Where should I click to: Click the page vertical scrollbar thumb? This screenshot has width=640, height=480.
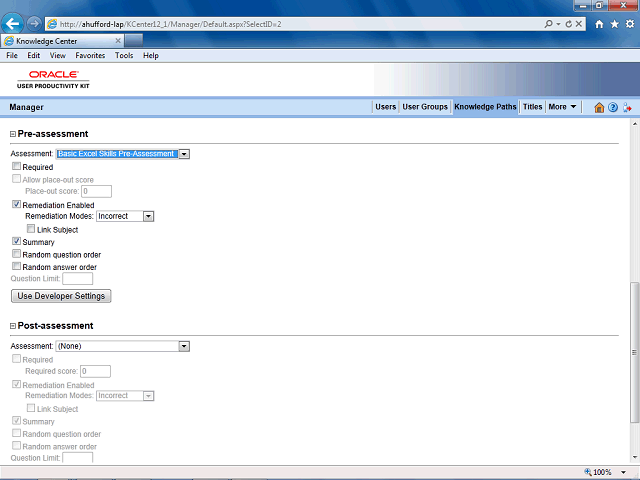[634, 353]
